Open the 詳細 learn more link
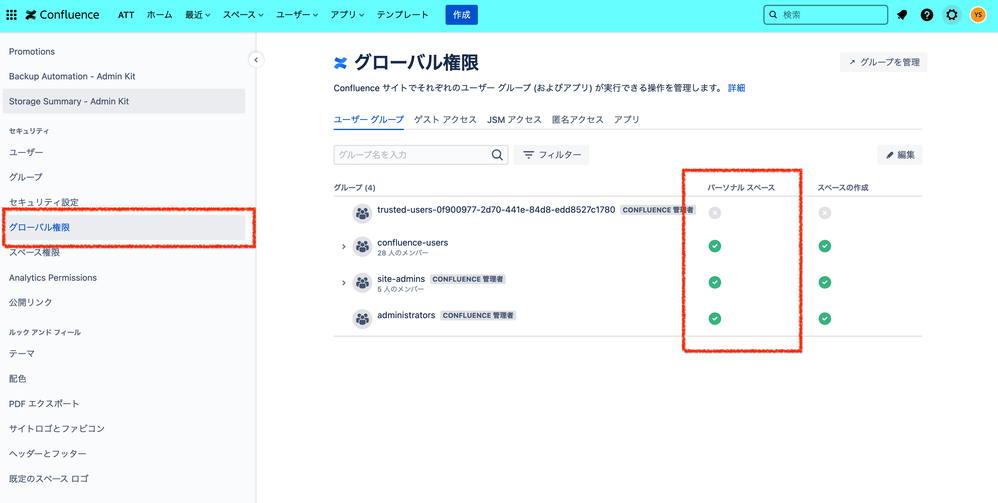Image resolution: width=998 pixels, height=503 pixels. [736, 88]
